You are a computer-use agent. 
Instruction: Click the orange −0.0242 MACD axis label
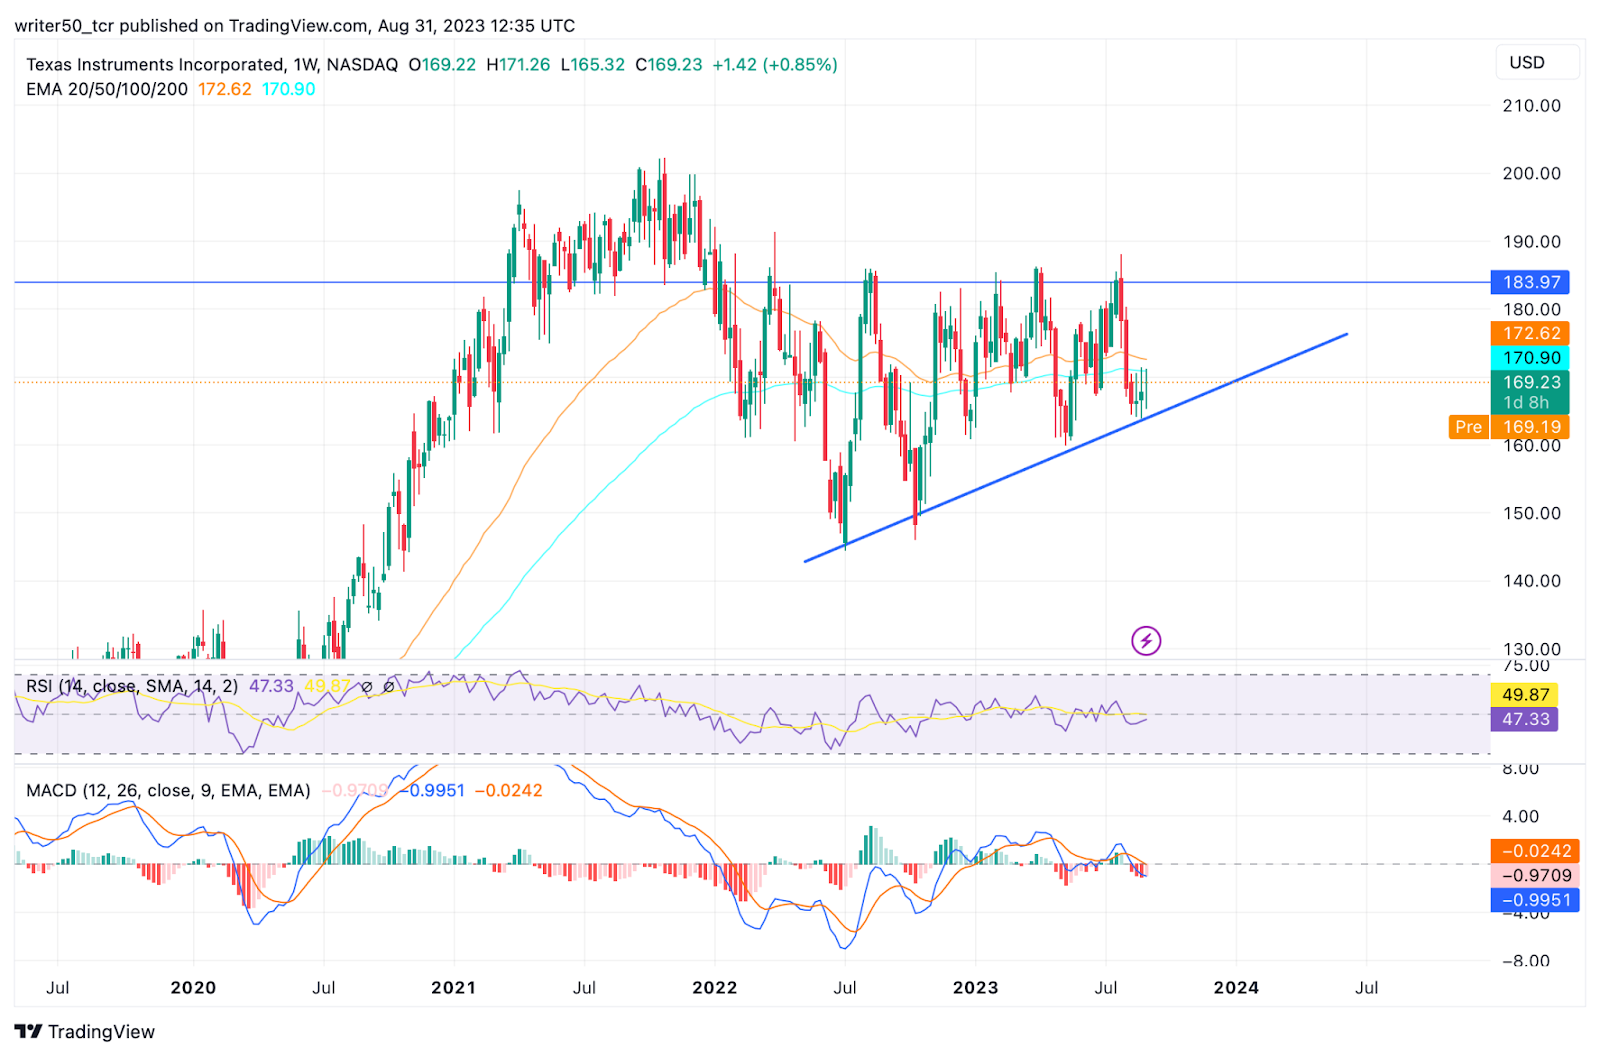pos(1535,851)
